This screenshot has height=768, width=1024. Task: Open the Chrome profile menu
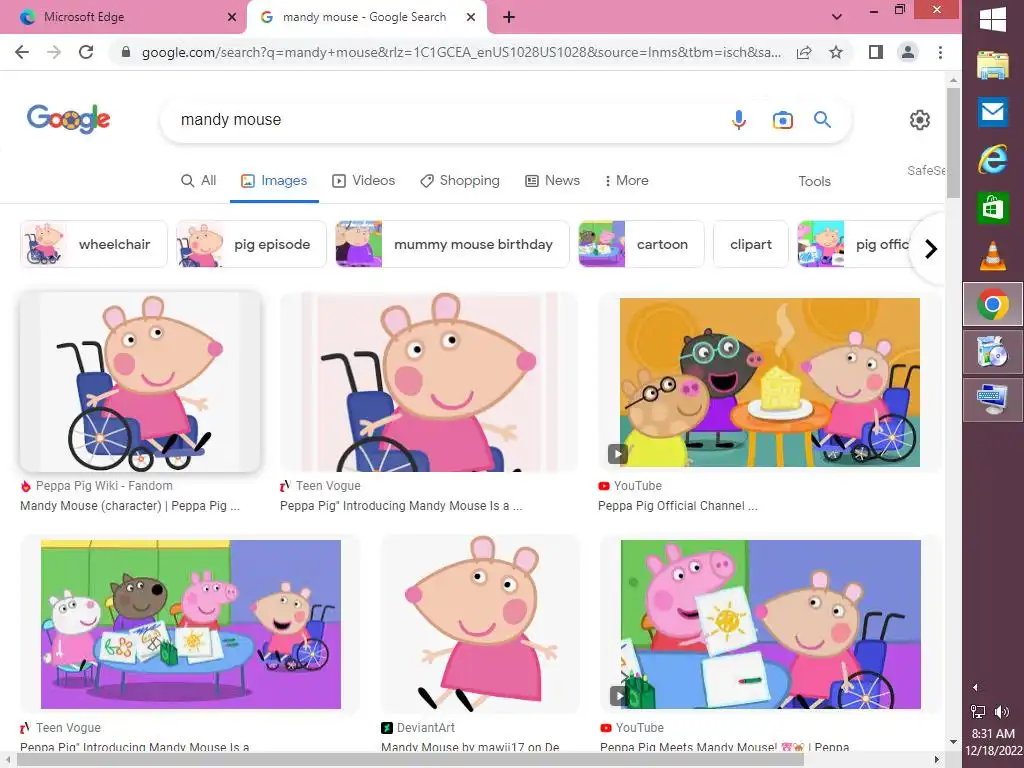pyautogui.click(x=908, y=52)
